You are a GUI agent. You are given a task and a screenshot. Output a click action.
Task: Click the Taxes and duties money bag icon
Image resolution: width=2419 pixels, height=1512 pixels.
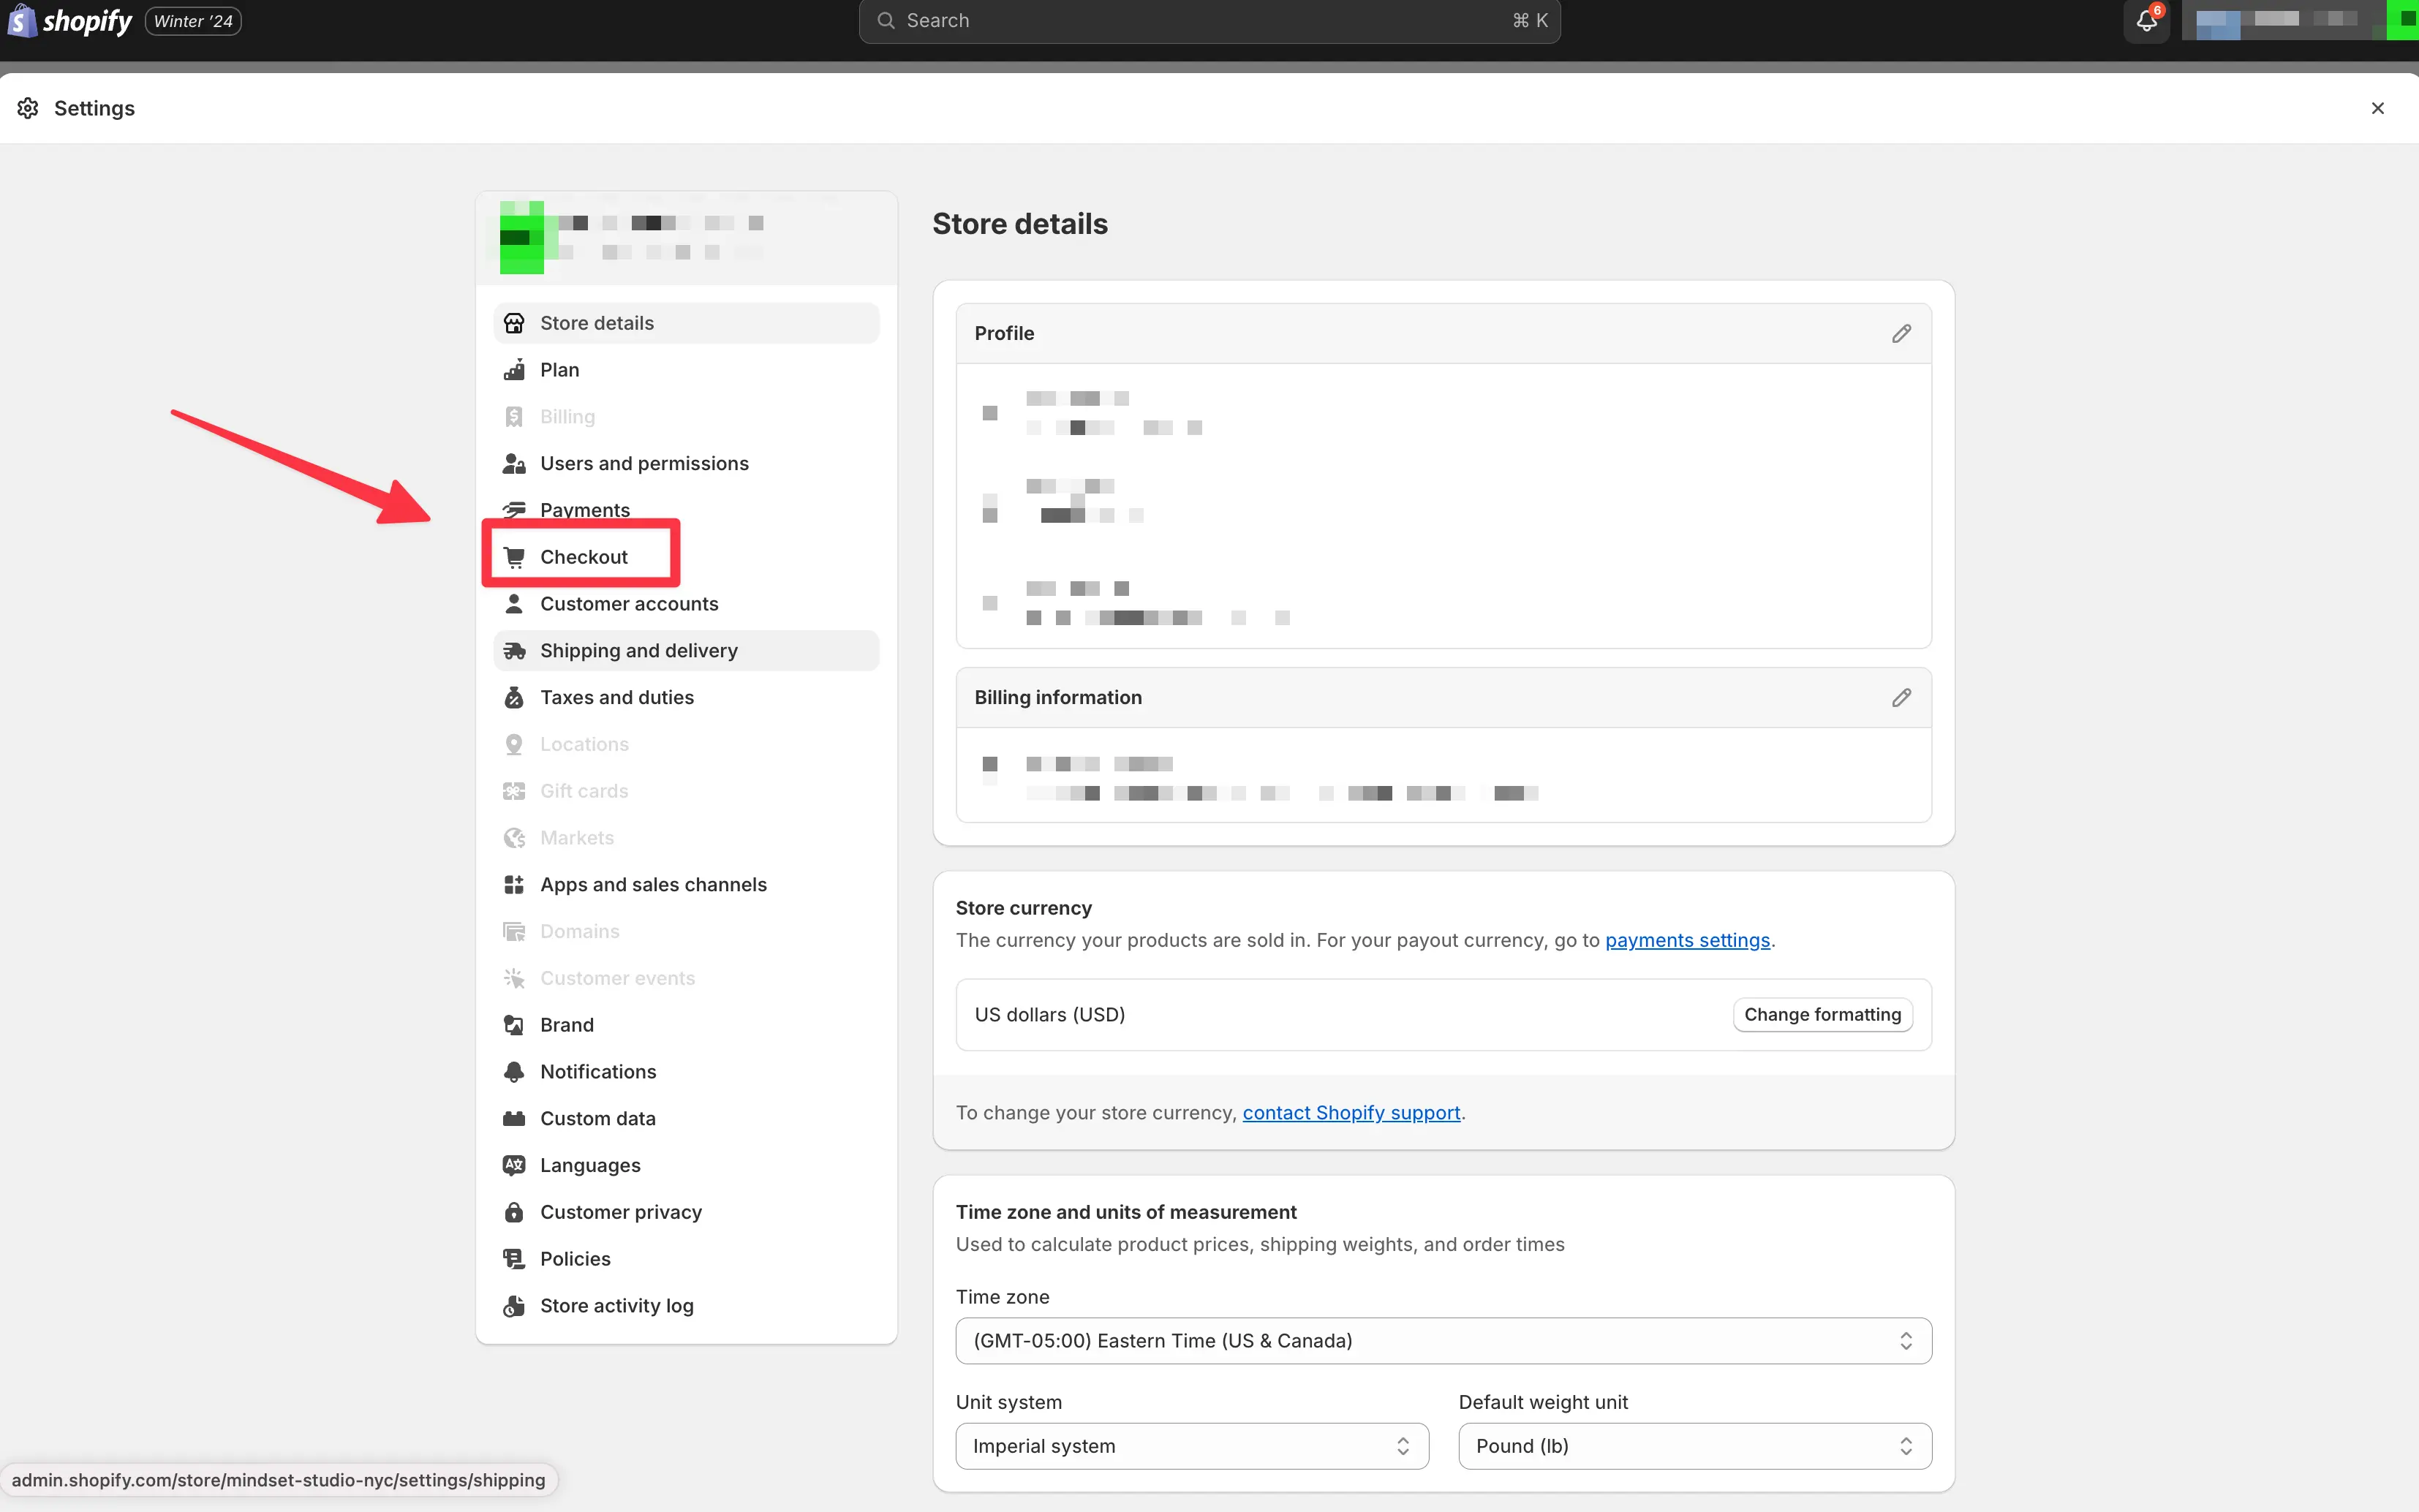(x=514, y=697)
